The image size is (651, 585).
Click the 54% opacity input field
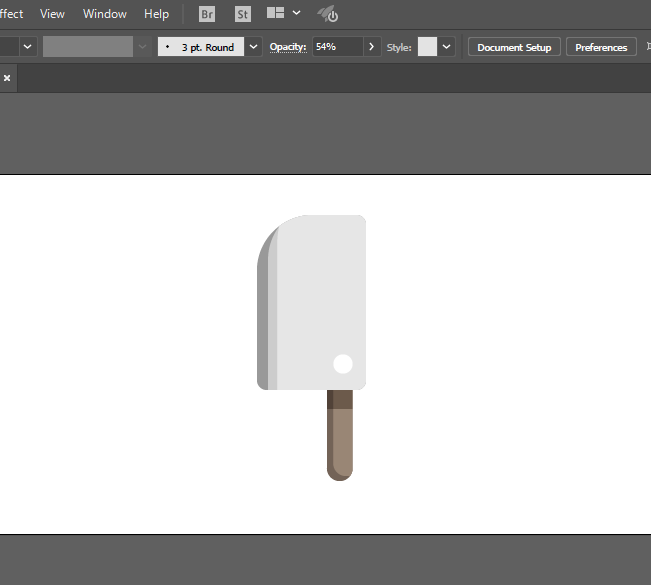pyautogui.click(x=338, y=47)
